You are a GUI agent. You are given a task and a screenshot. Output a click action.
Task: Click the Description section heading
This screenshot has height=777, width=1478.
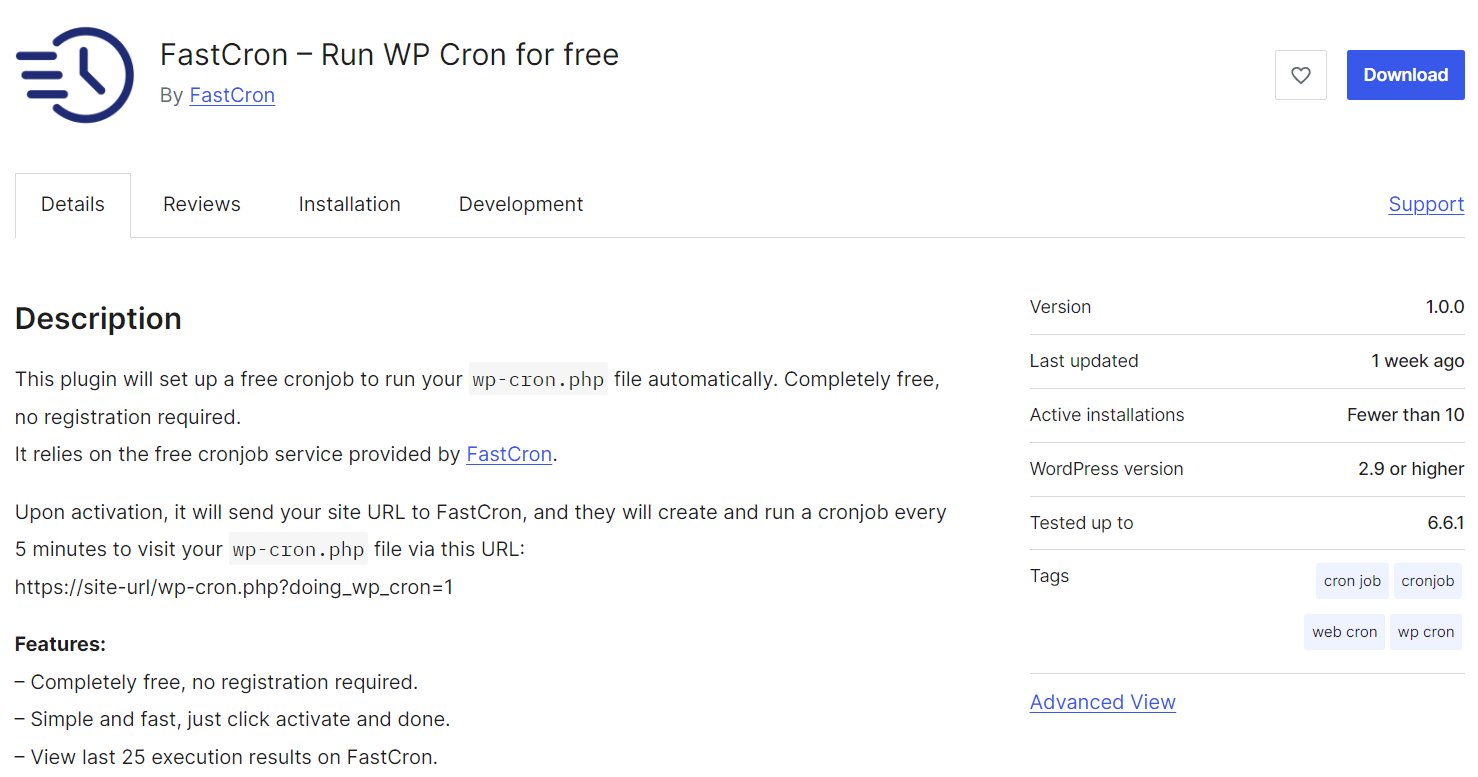[98, 318]
